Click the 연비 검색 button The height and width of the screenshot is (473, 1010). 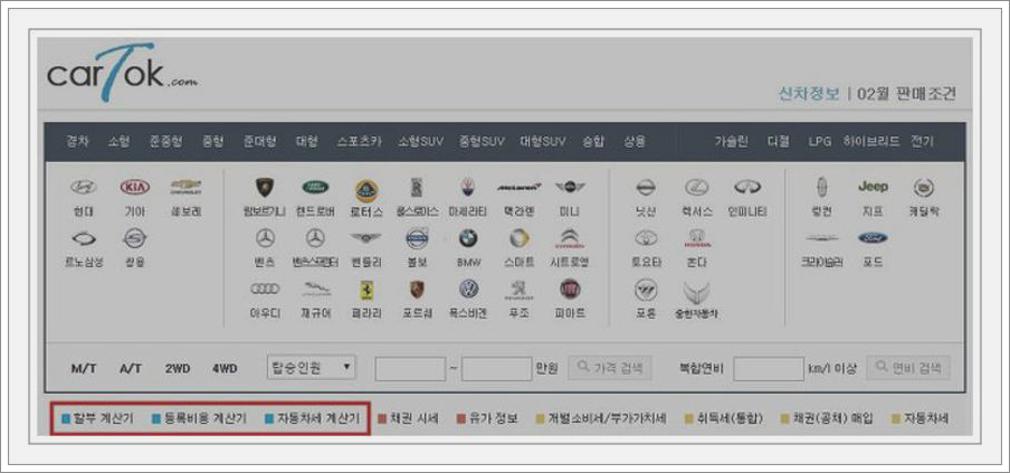908,368
